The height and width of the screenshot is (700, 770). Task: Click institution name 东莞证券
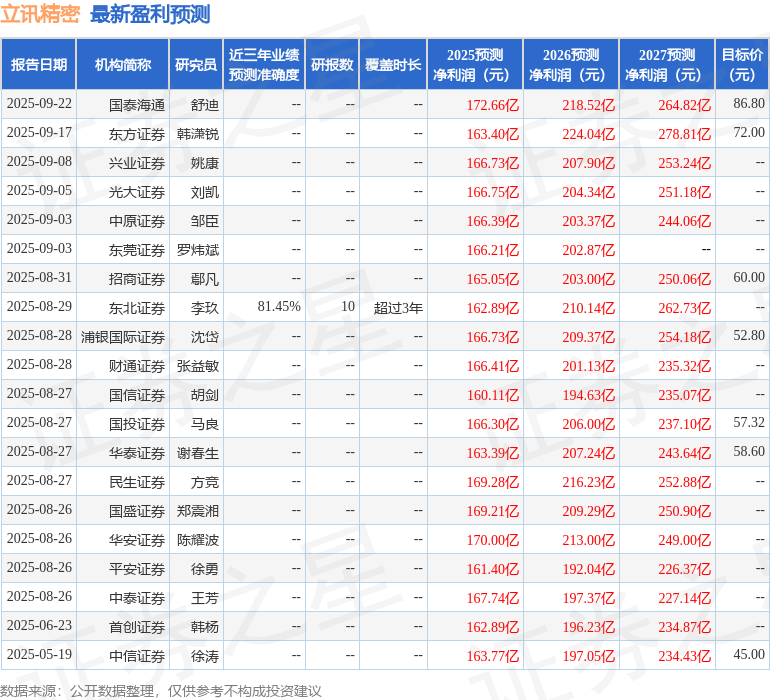pos(137,250)
